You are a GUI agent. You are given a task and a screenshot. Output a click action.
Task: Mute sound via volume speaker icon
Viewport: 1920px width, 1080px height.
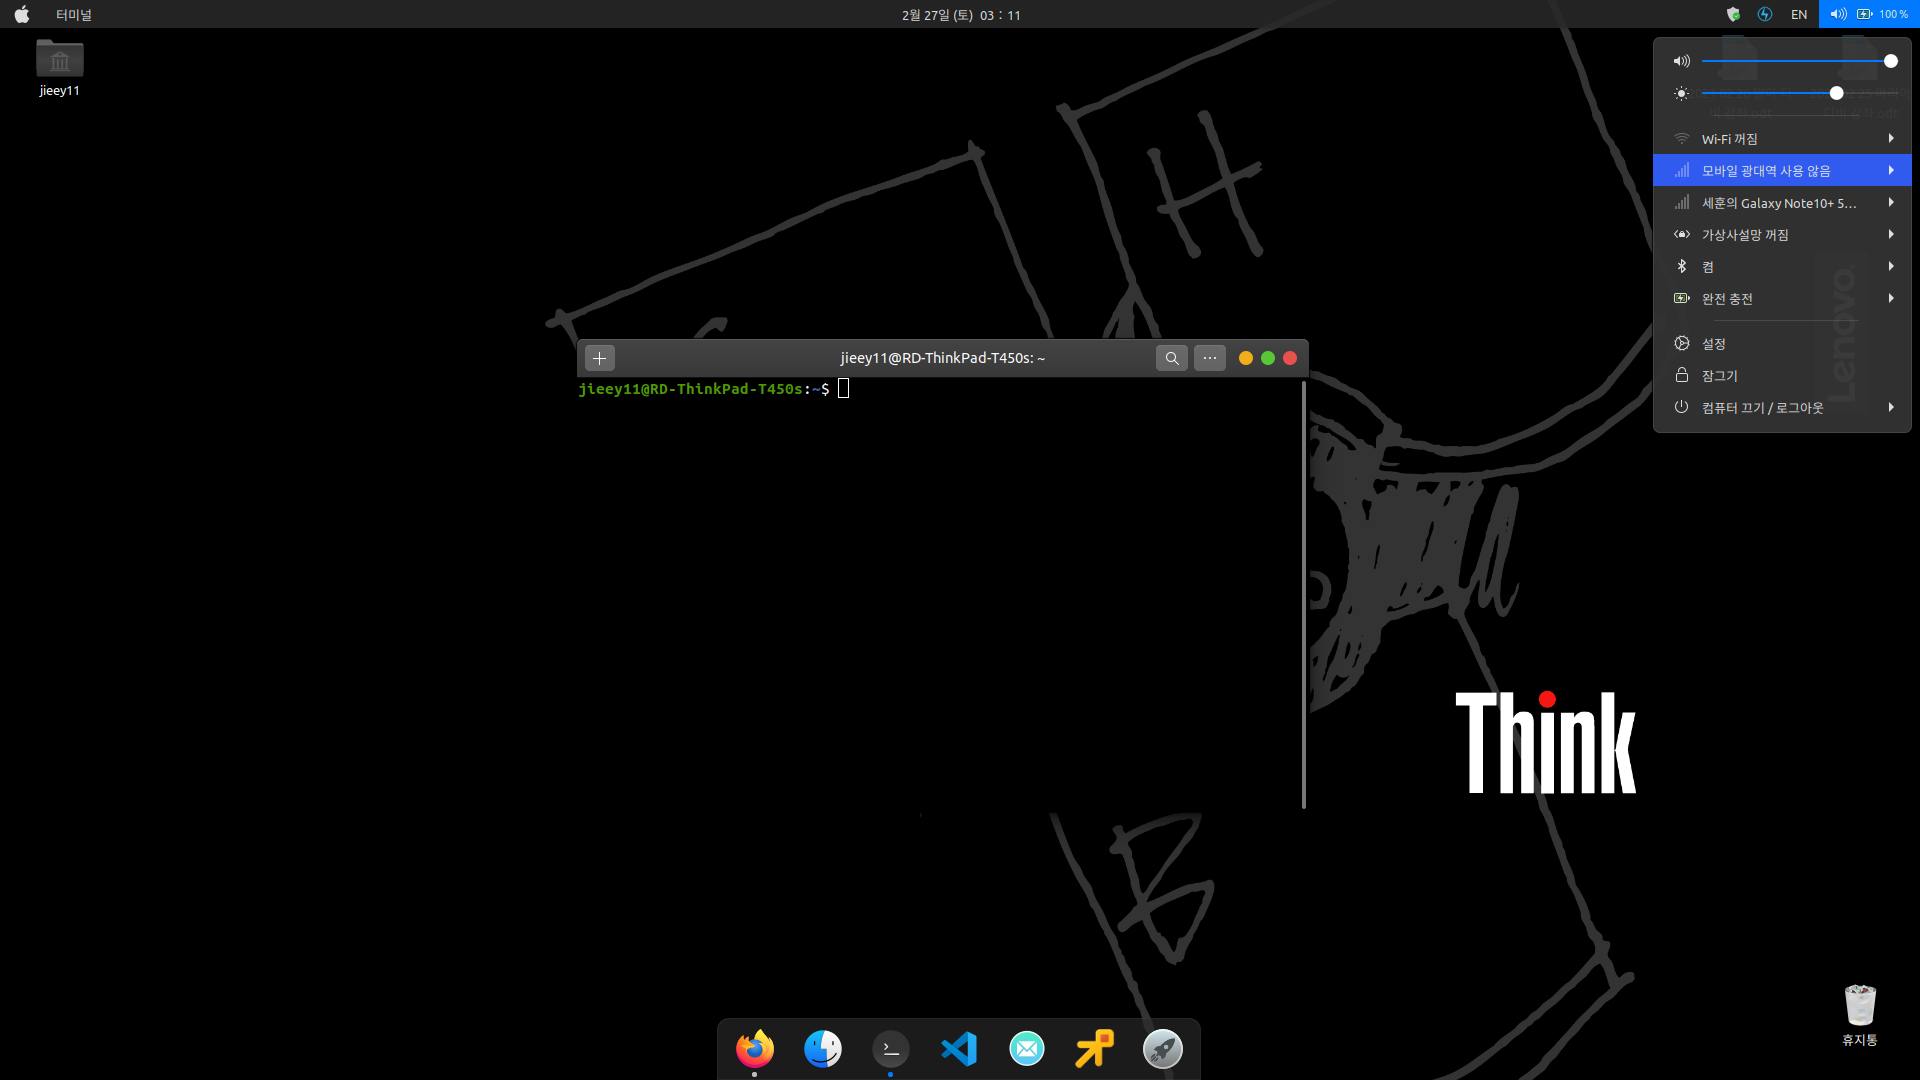click(x=1682, y=61)
